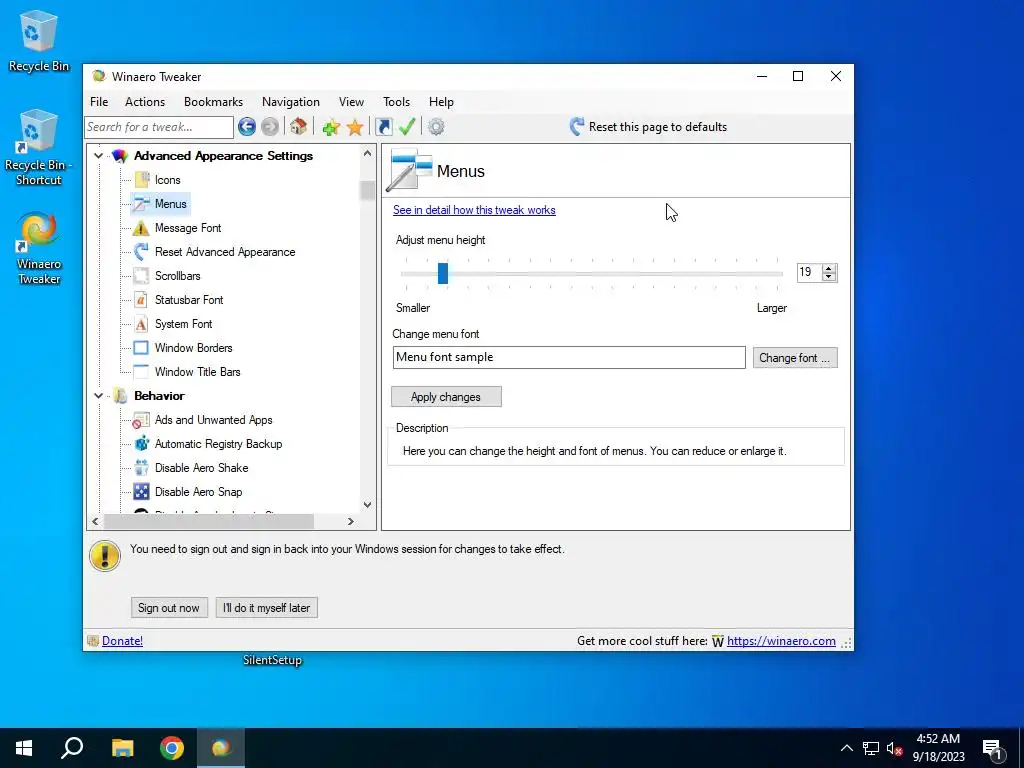Collapse the Advanced Appearance Settings group
1024x768 pixels.
pyautogui.click(x=99, y=155)
